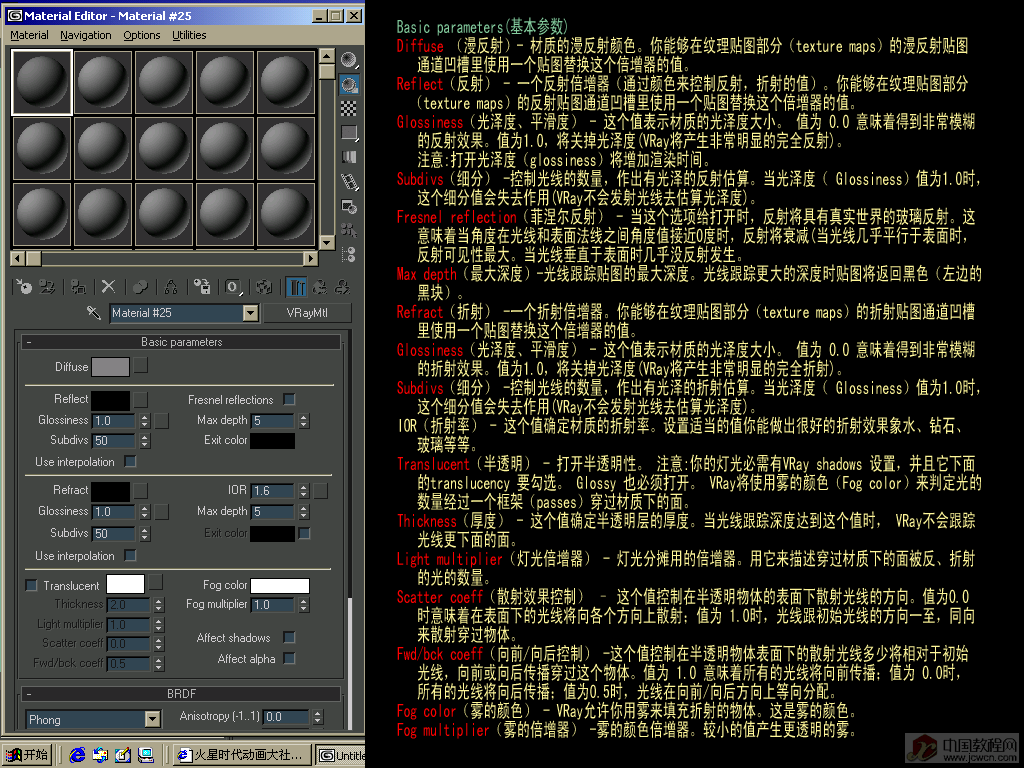Click Put Material to Scene icon
Image resolution: width=1024 pixels, height=768 pixels.
(x=47, y=287)
